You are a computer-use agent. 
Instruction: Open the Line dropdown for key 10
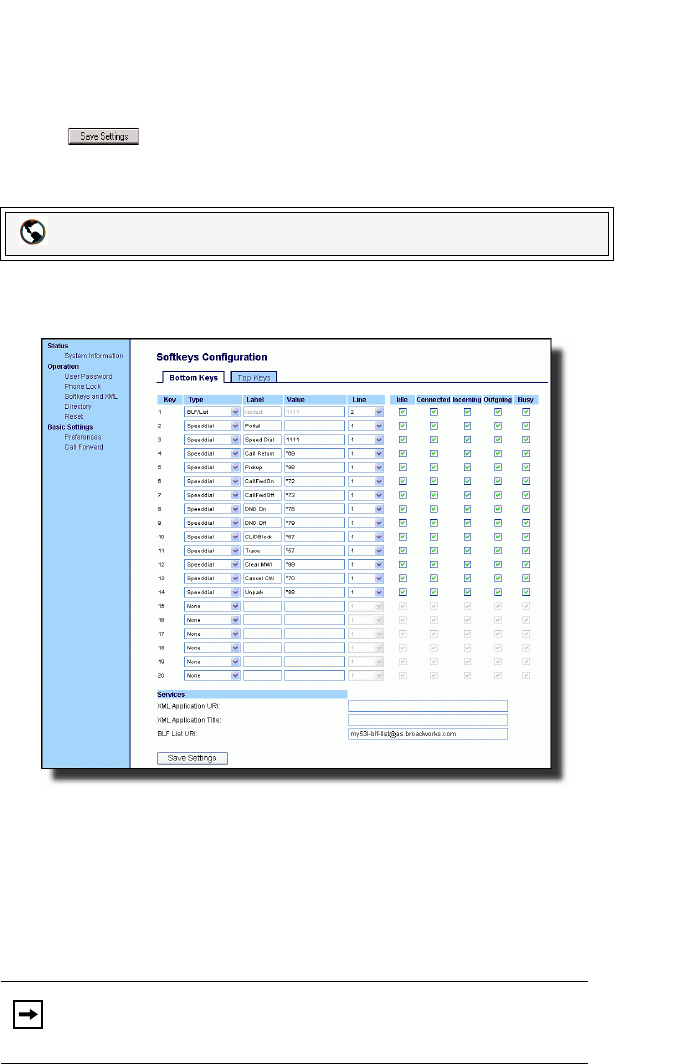click(366, 537)
